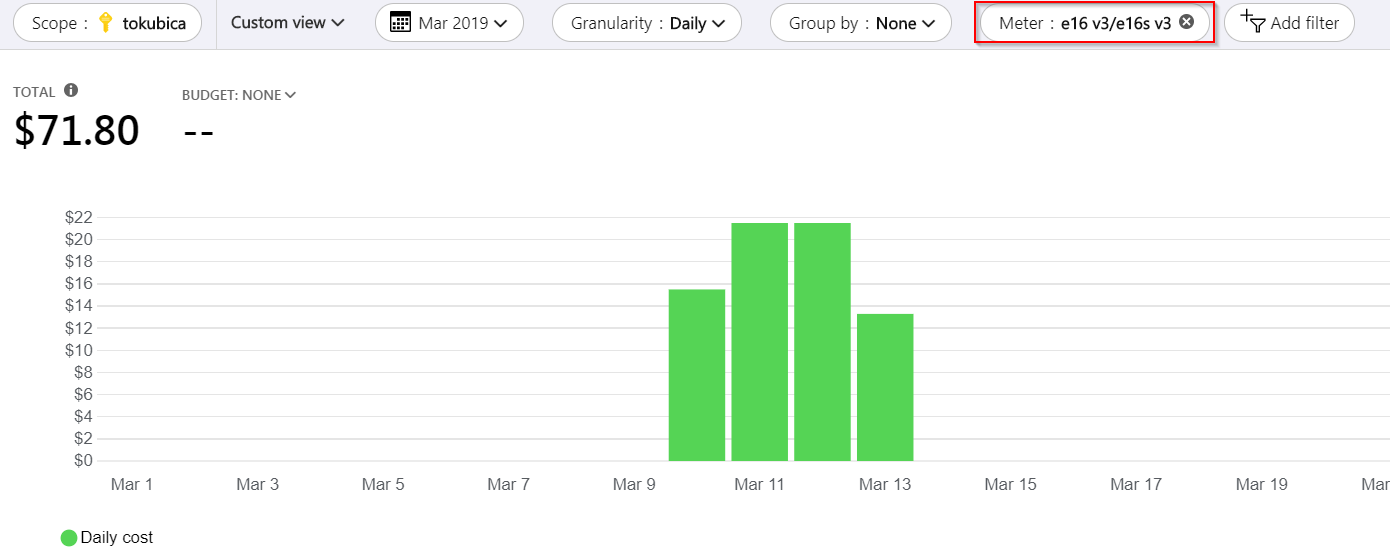Remove the e16 v3 meter filter
Image resolution: width=1390 pixels, height=553 pixels.
[x=1186, y=22]
